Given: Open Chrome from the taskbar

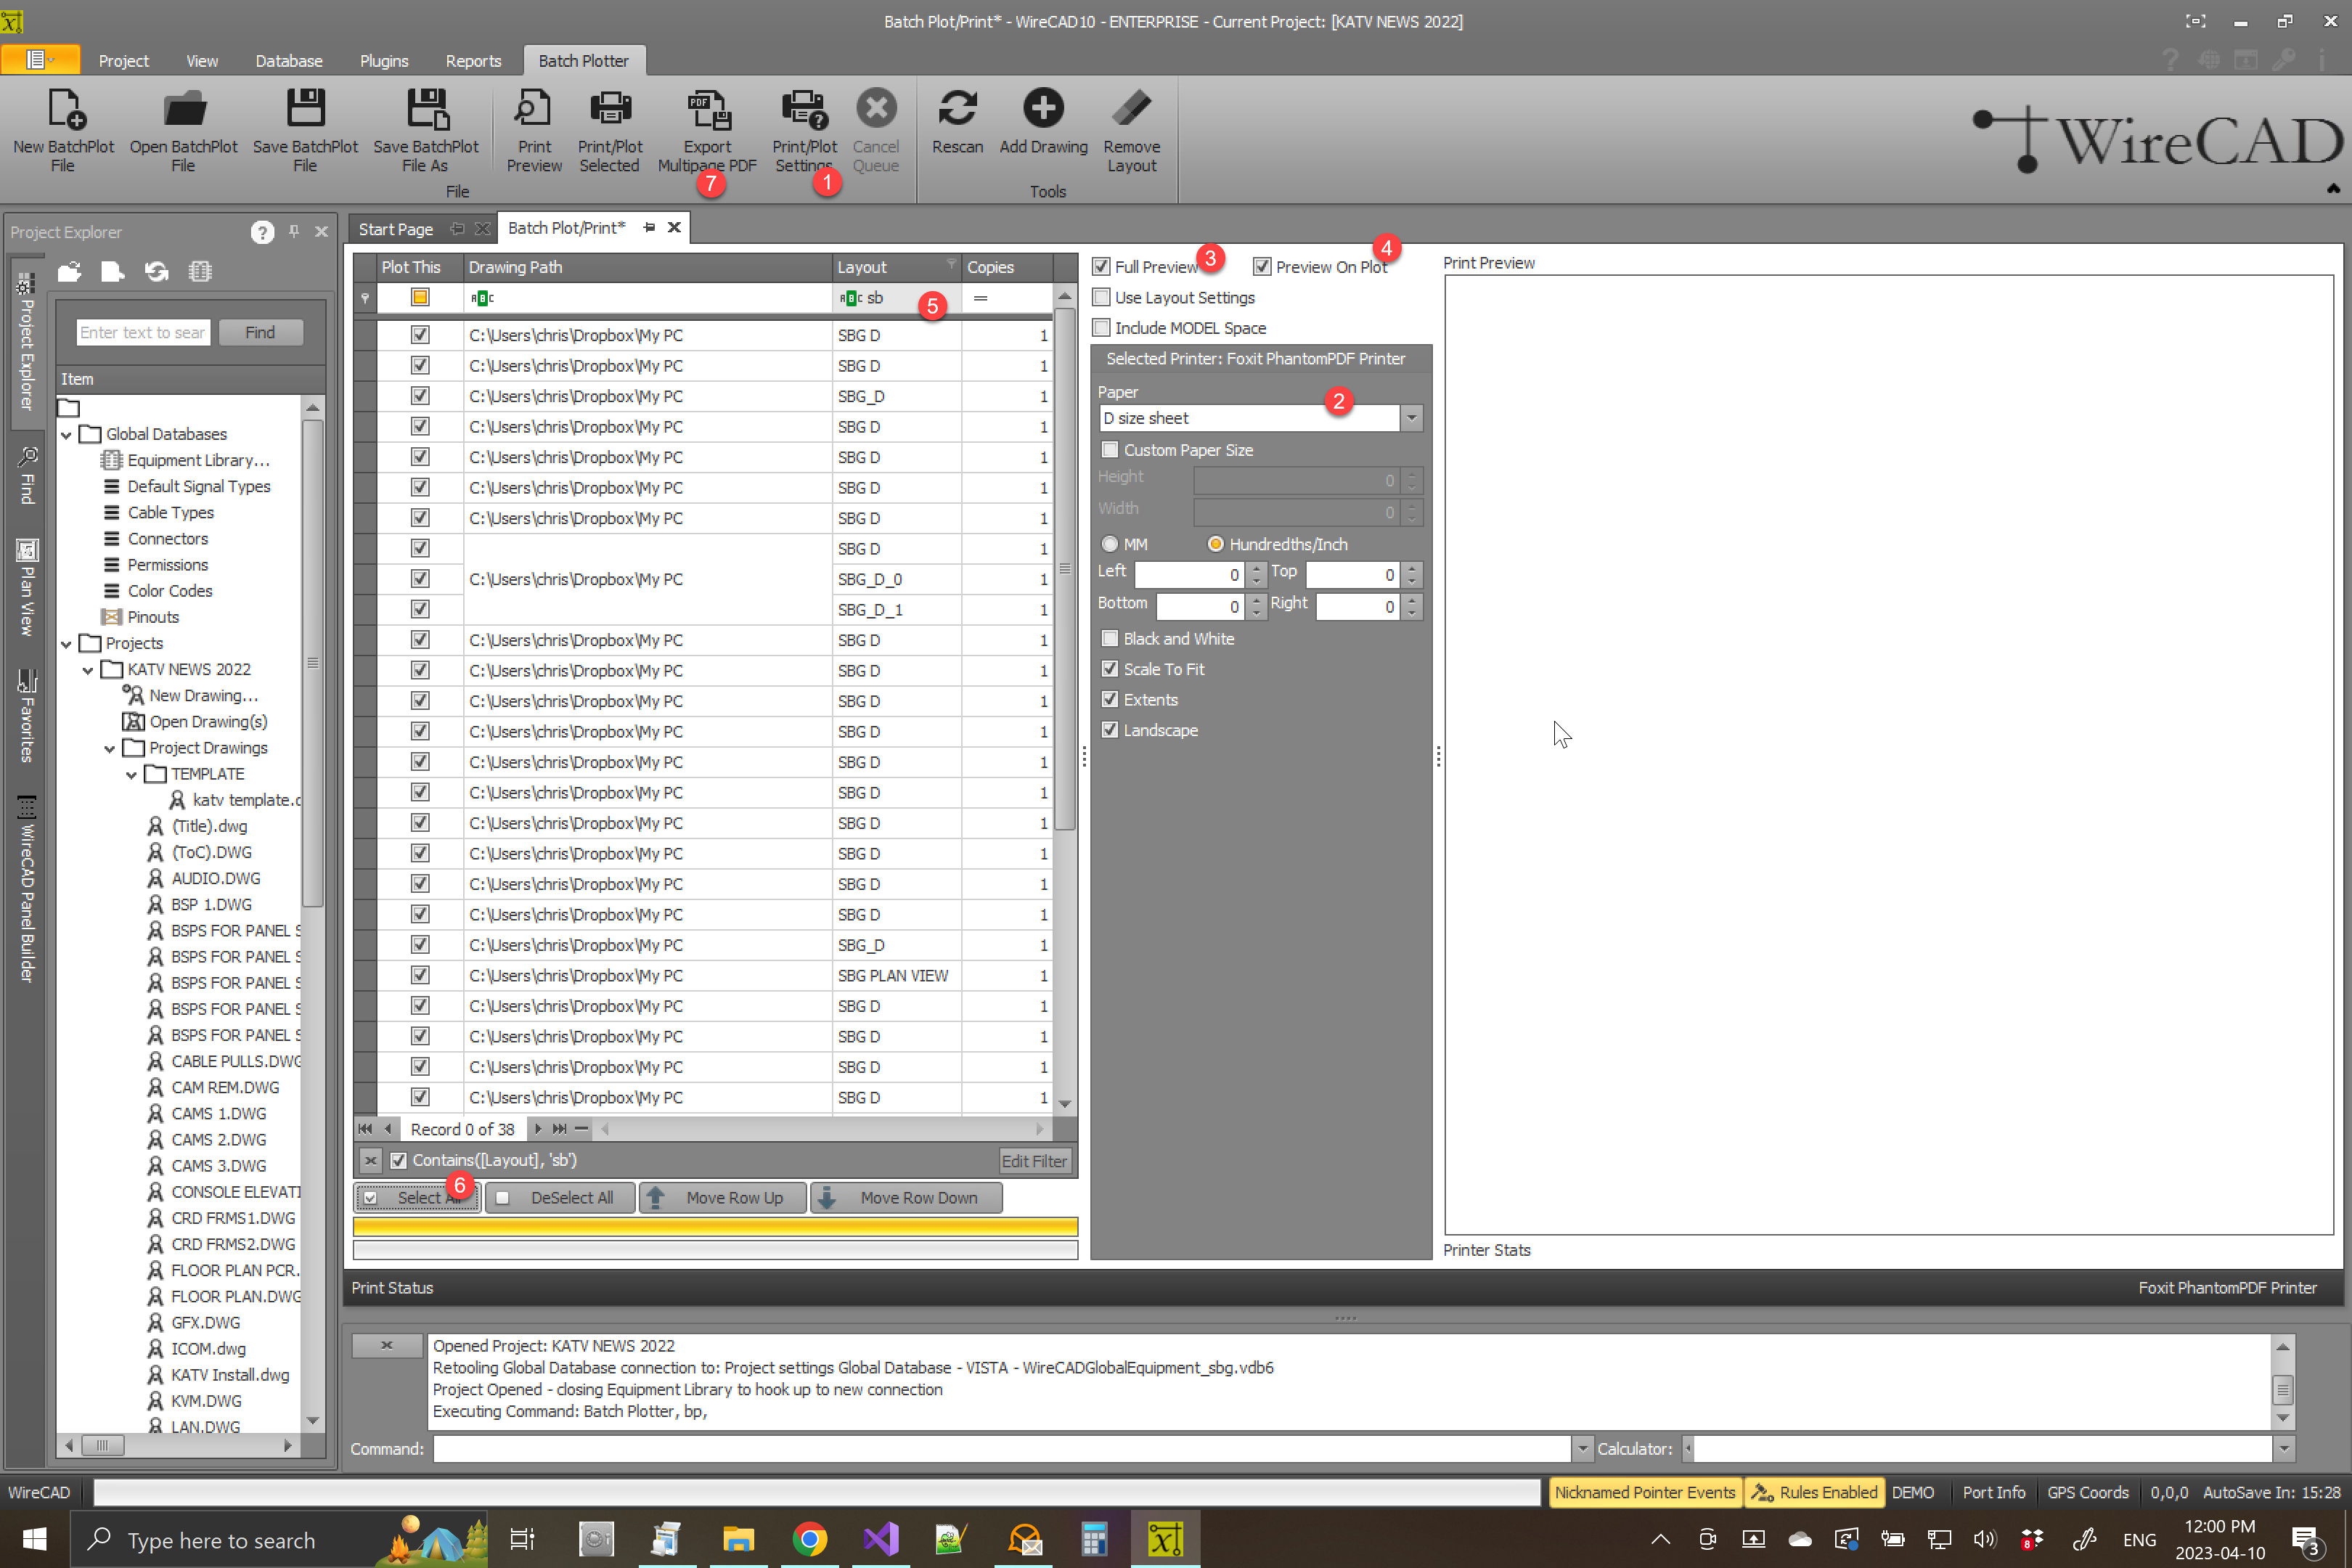Looking at the screenshot, I should point(809,1539).
